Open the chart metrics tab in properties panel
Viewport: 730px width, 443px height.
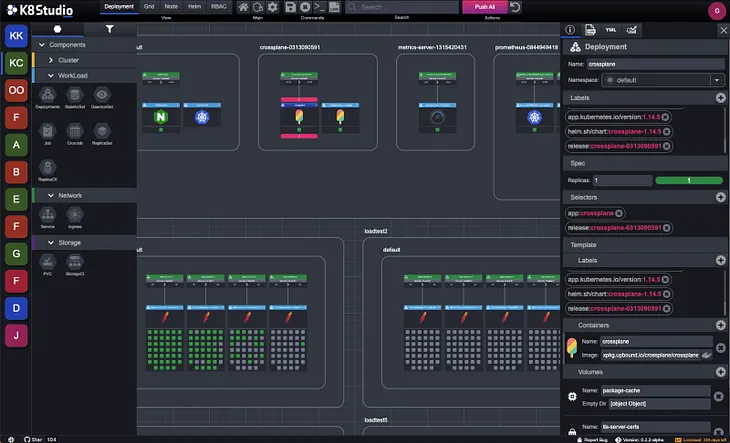coord(632,30)
